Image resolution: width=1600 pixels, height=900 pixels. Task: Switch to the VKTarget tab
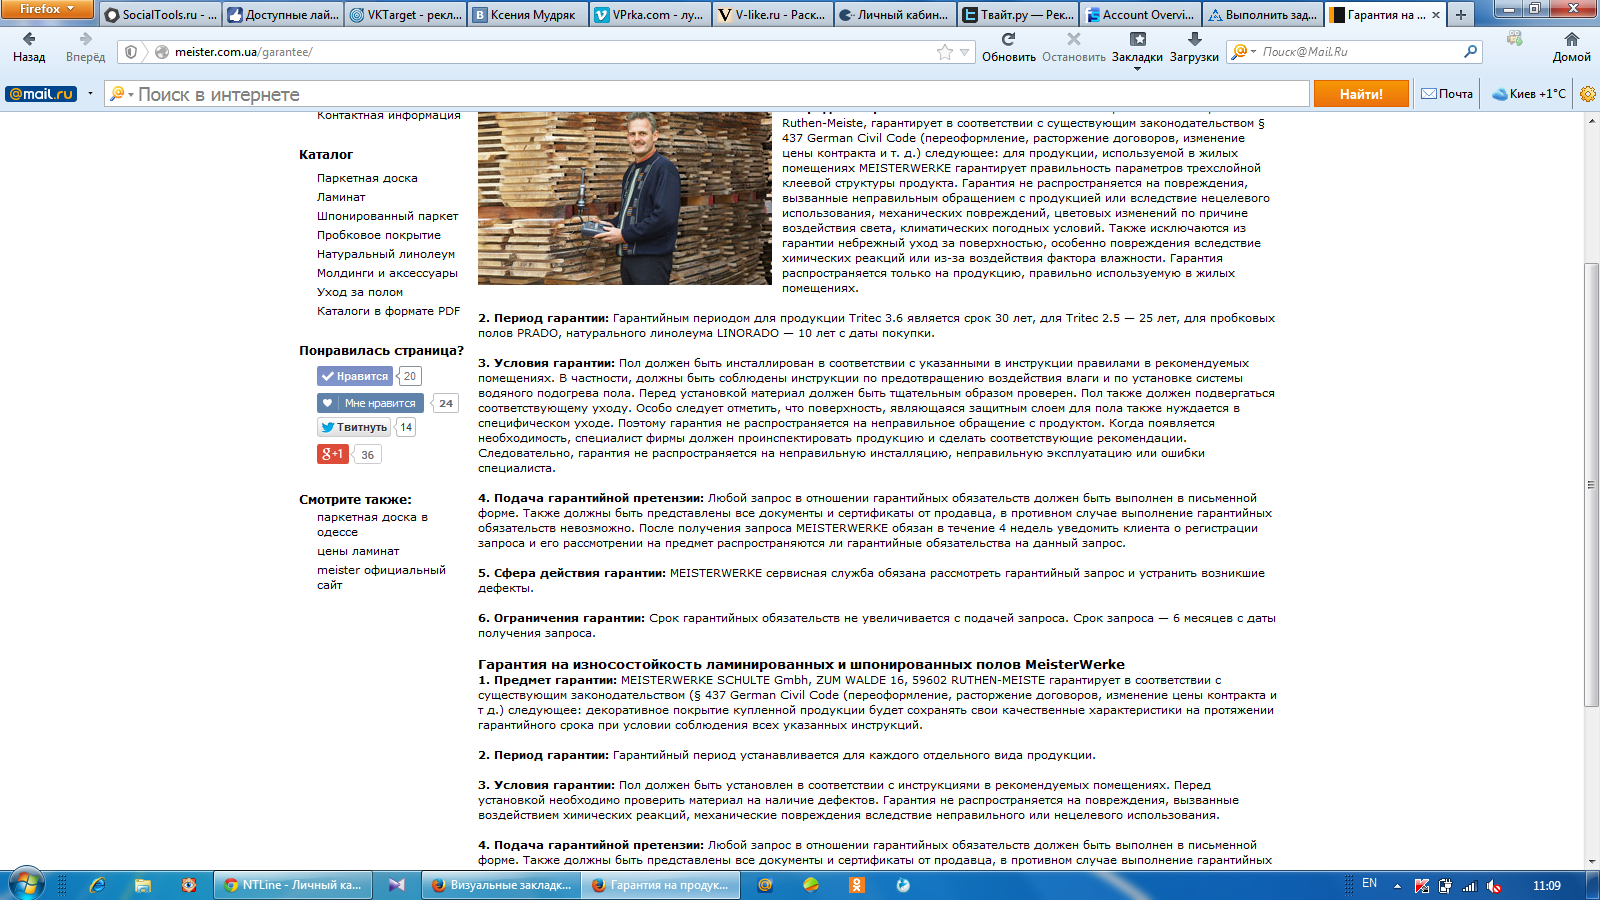point(406,15)
